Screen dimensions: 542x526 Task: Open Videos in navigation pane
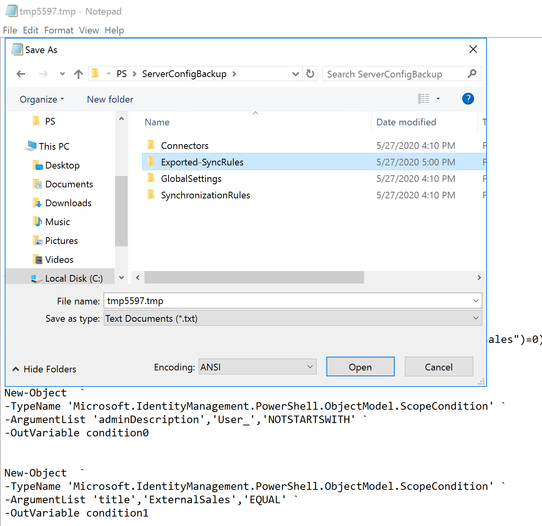[x=53, y=260]
